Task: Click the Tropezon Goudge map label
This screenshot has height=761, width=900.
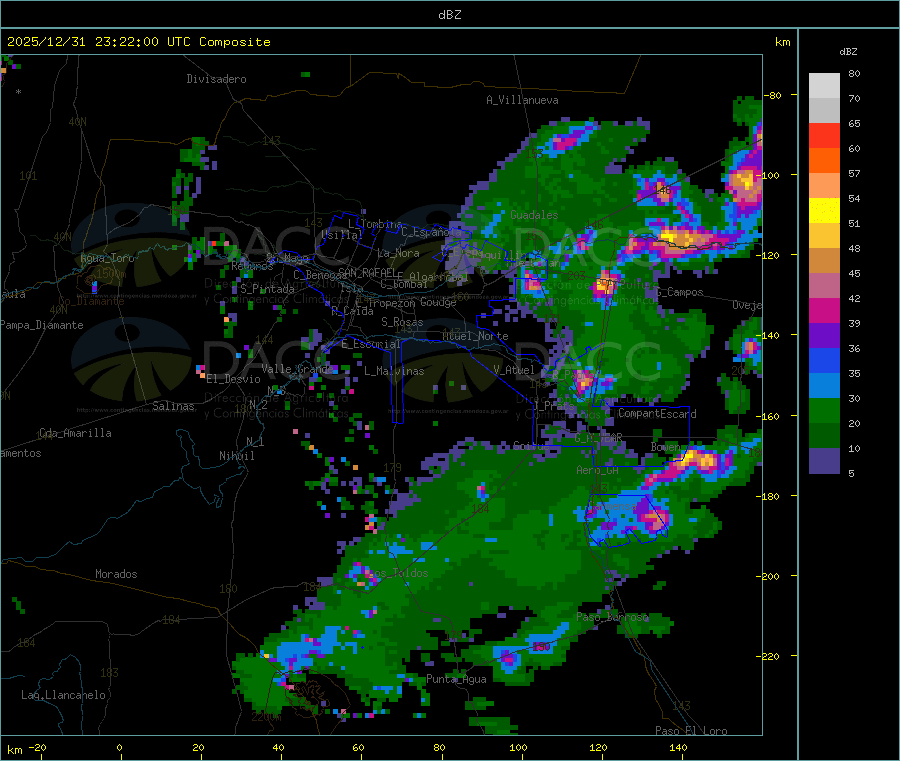Action: coord(412,302)
